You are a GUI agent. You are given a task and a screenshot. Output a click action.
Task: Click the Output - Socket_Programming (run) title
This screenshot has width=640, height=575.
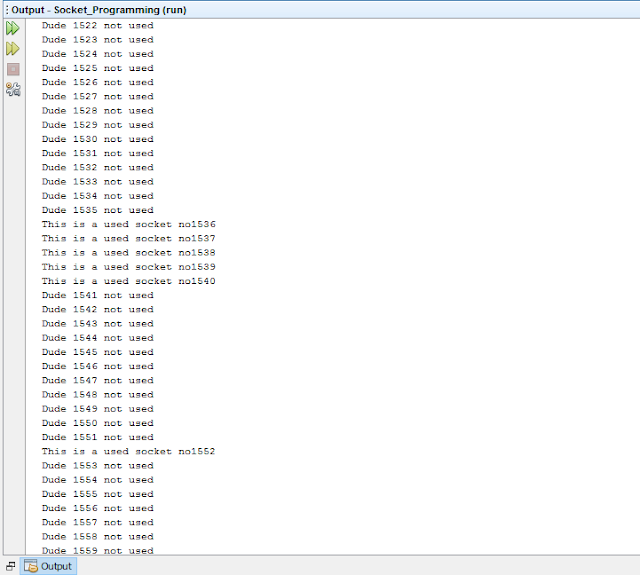pos(99,10)
